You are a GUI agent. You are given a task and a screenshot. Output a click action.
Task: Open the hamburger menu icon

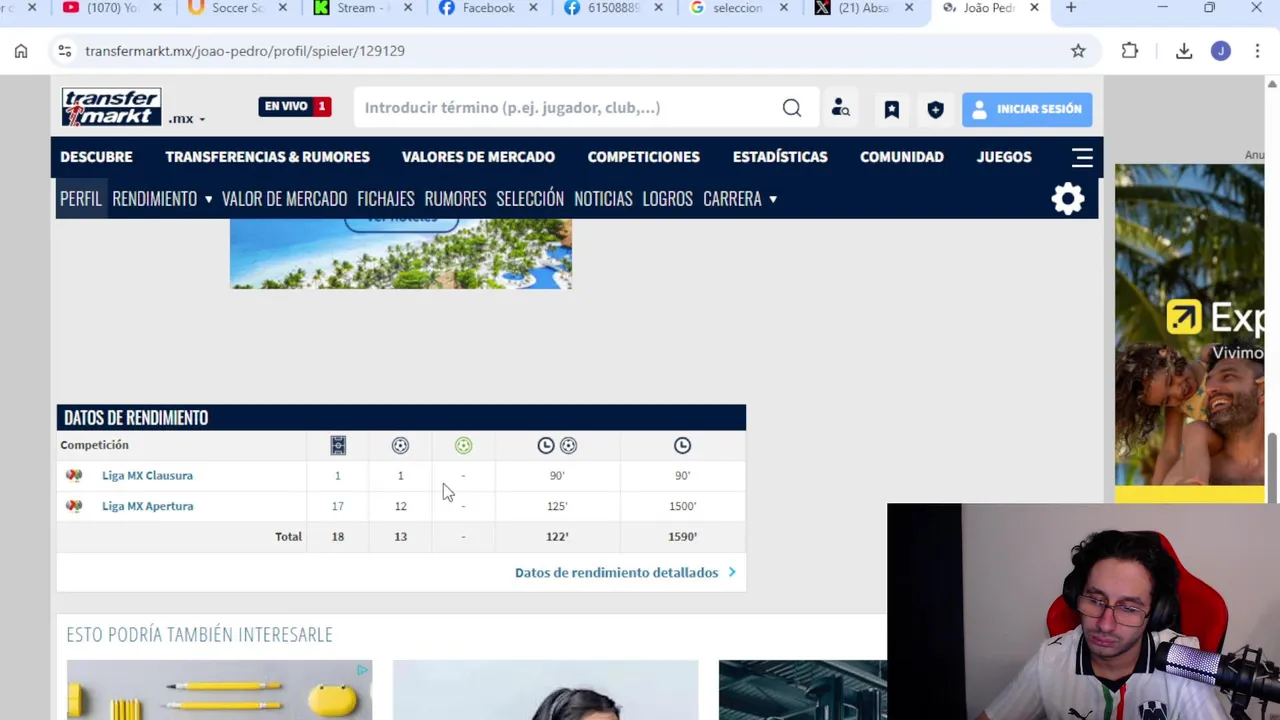click(1083, 157)
